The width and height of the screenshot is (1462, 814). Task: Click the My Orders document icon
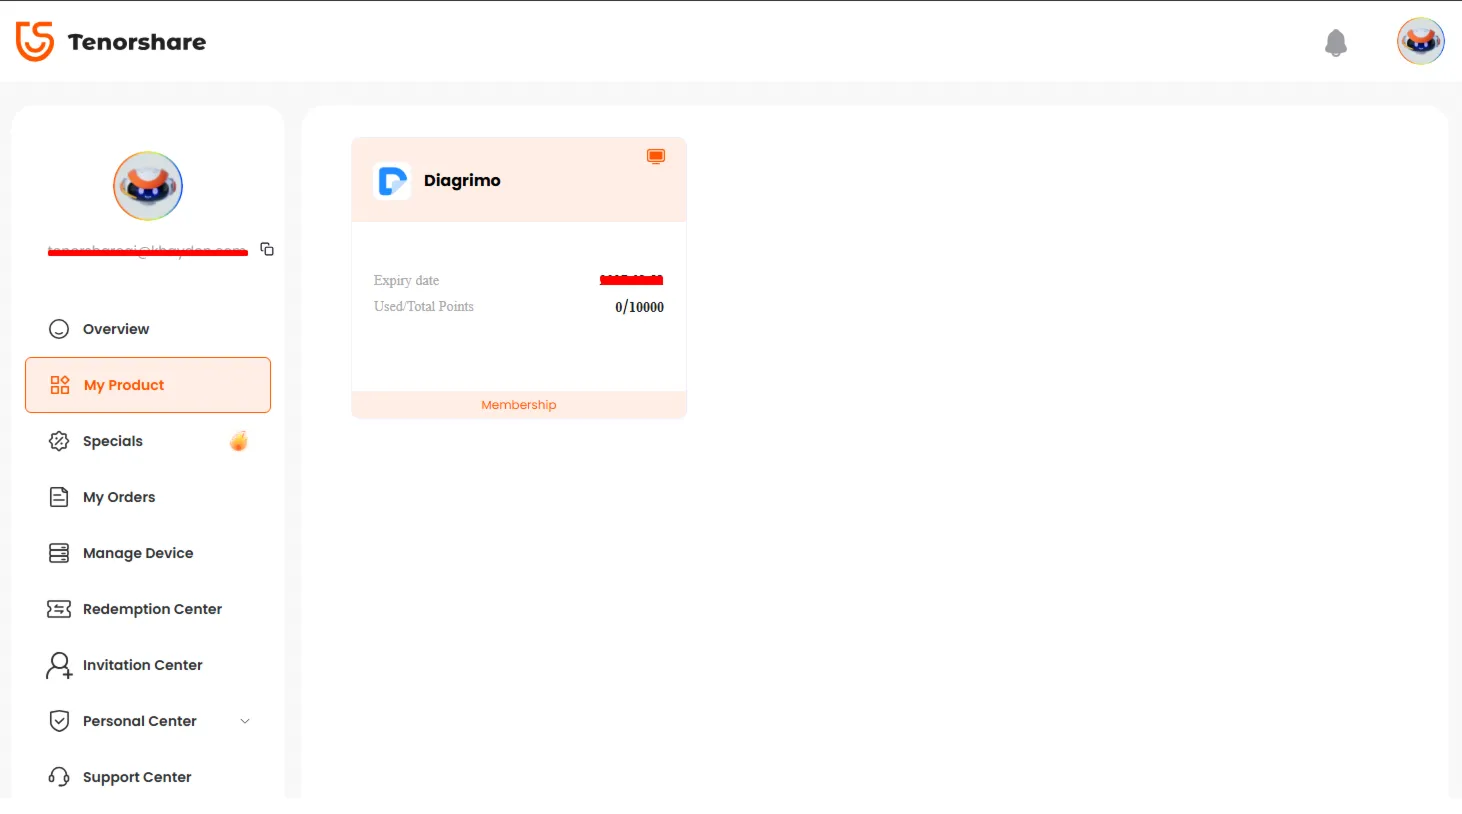tap(59, 497)
